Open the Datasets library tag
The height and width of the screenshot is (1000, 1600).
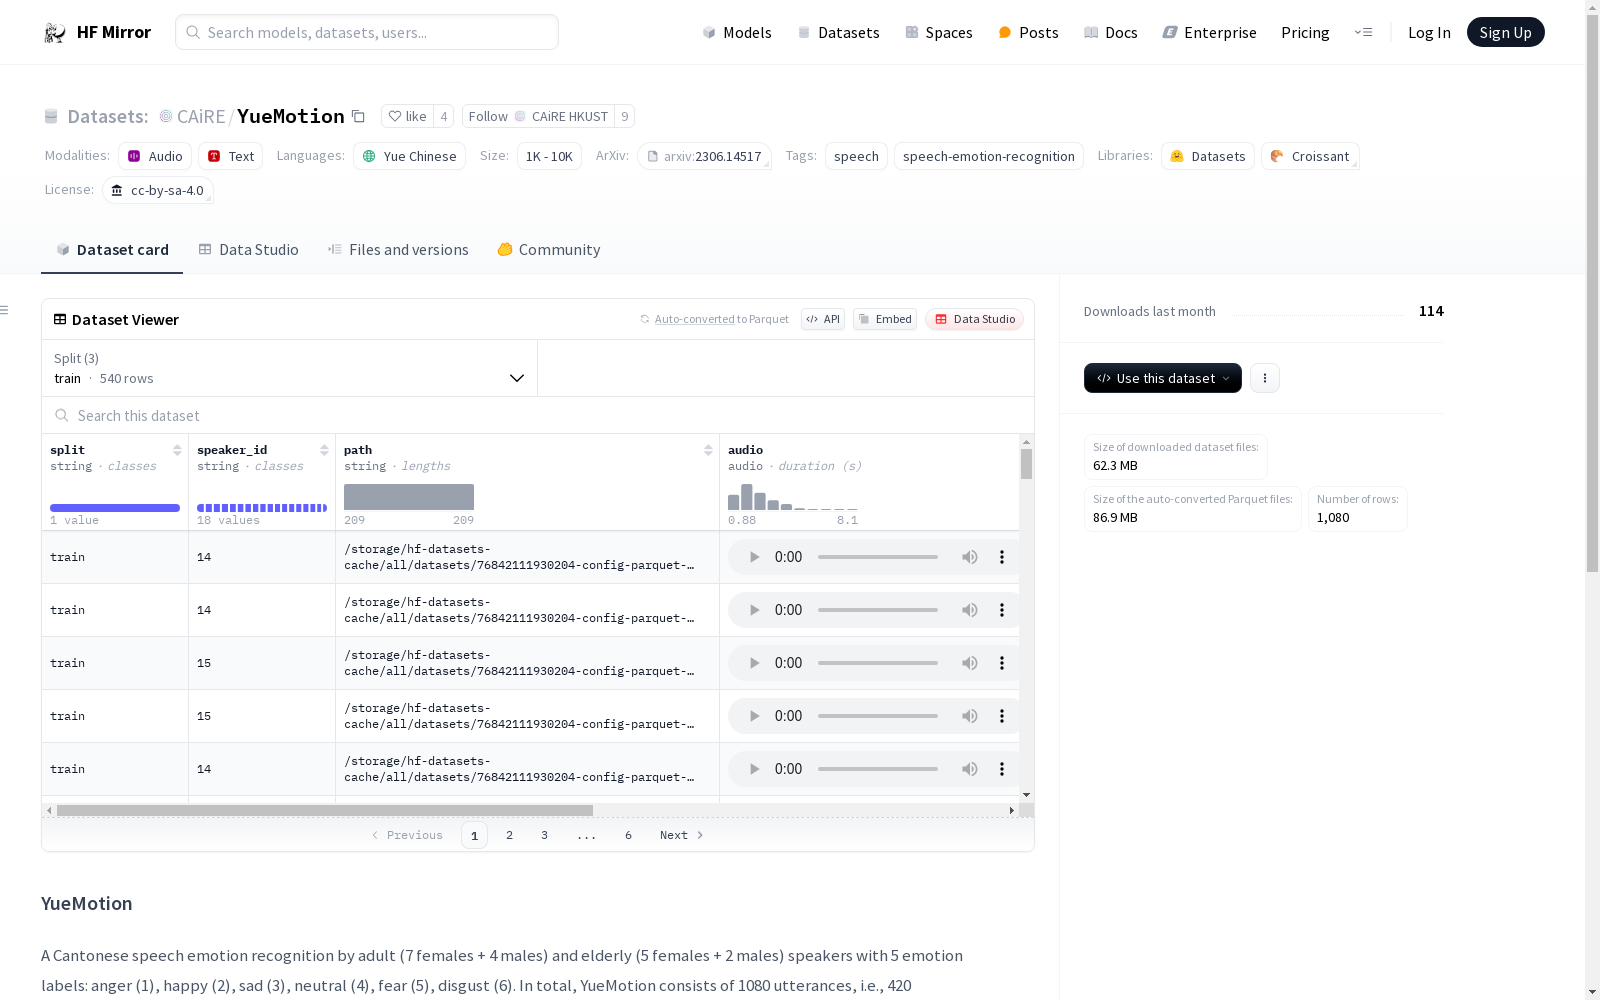1208,156
